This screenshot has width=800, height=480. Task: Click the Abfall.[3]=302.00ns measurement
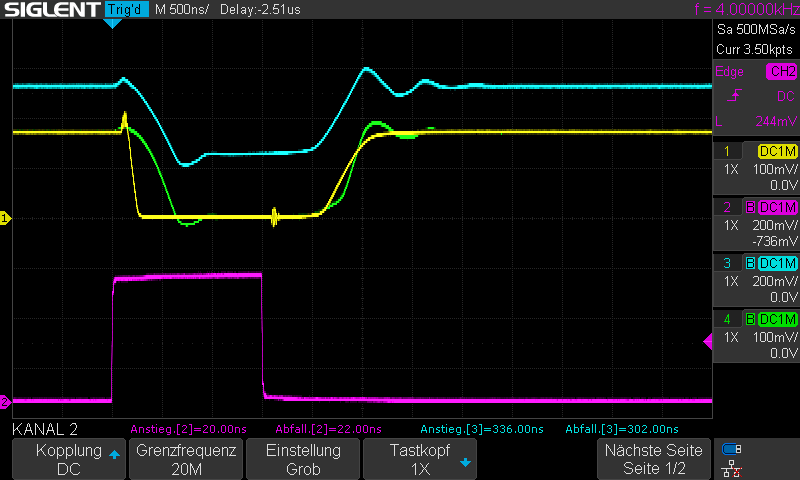[622, 429]
